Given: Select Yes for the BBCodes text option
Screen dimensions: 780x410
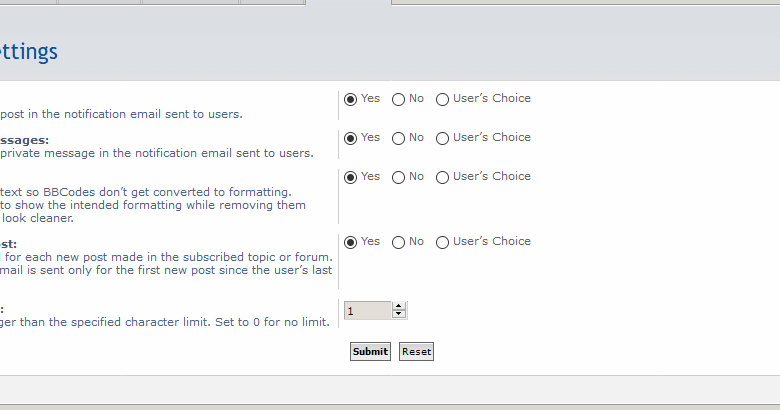Looking at the screenshot, I should [351, 177].
